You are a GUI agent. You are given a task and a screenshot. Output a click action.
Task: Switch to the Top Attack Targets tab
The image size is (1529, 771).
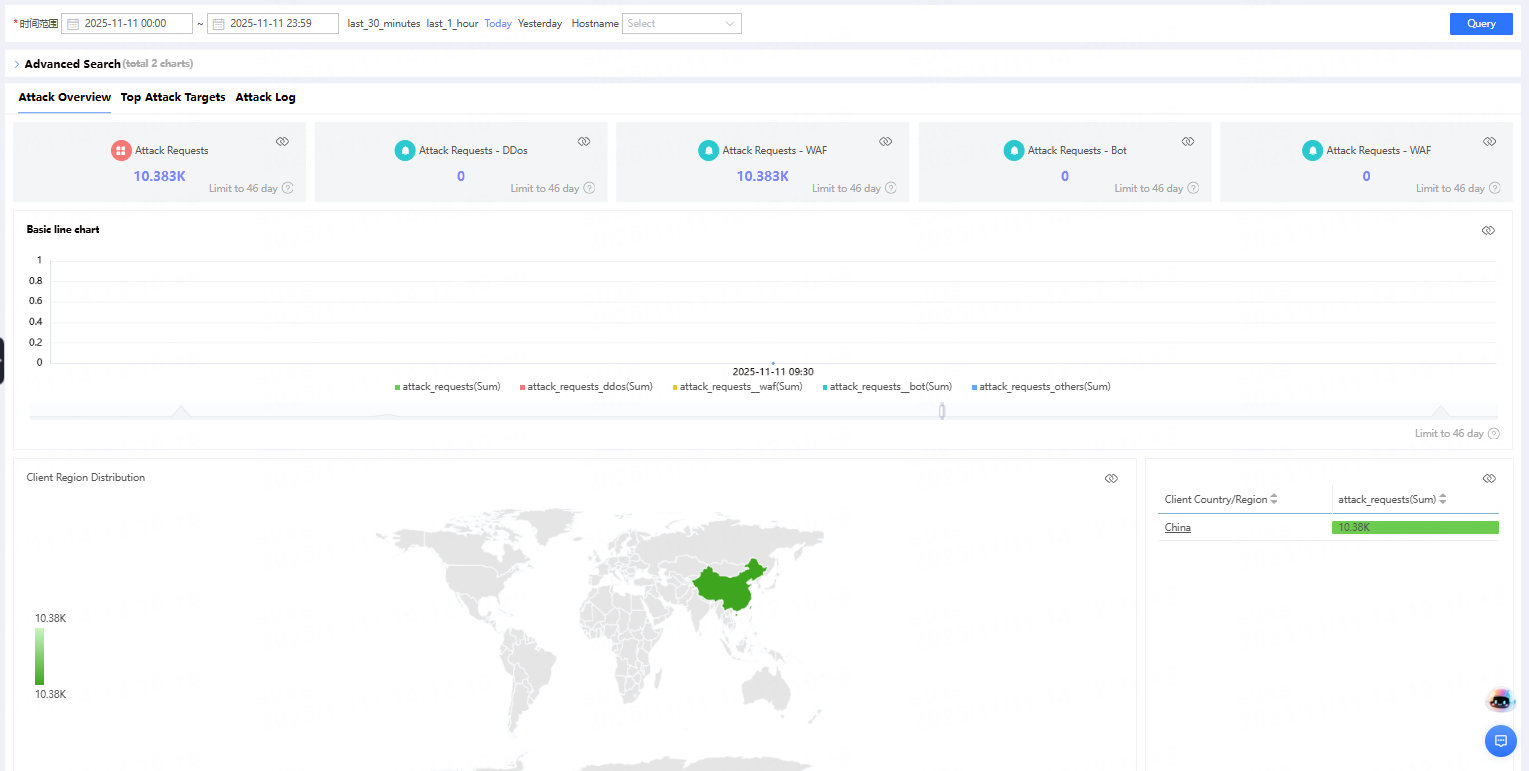173,98
